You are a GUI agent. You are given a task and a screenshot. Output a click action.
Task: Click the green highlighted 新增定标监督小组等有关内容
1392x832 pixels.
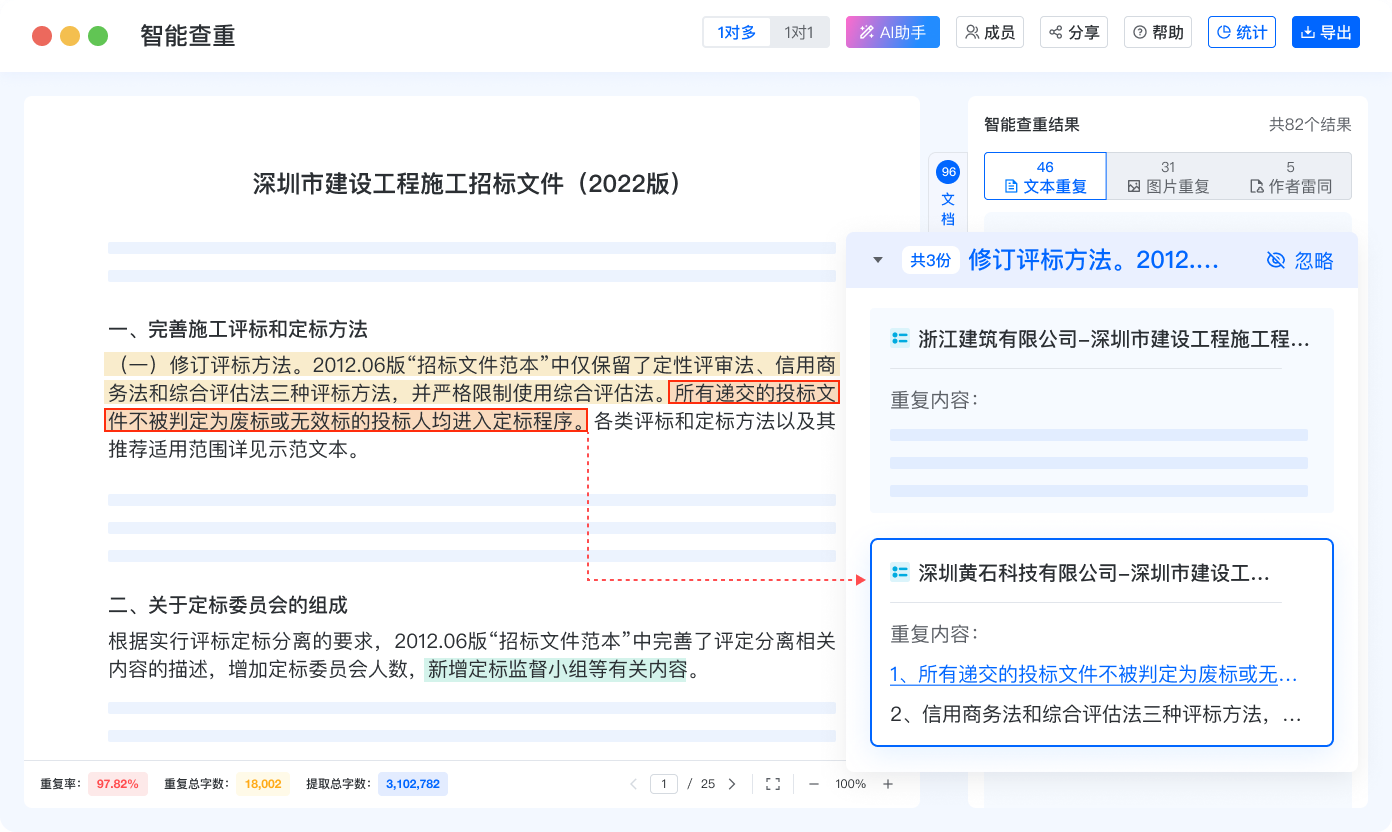pyautogui.click(x=556, y=670)
